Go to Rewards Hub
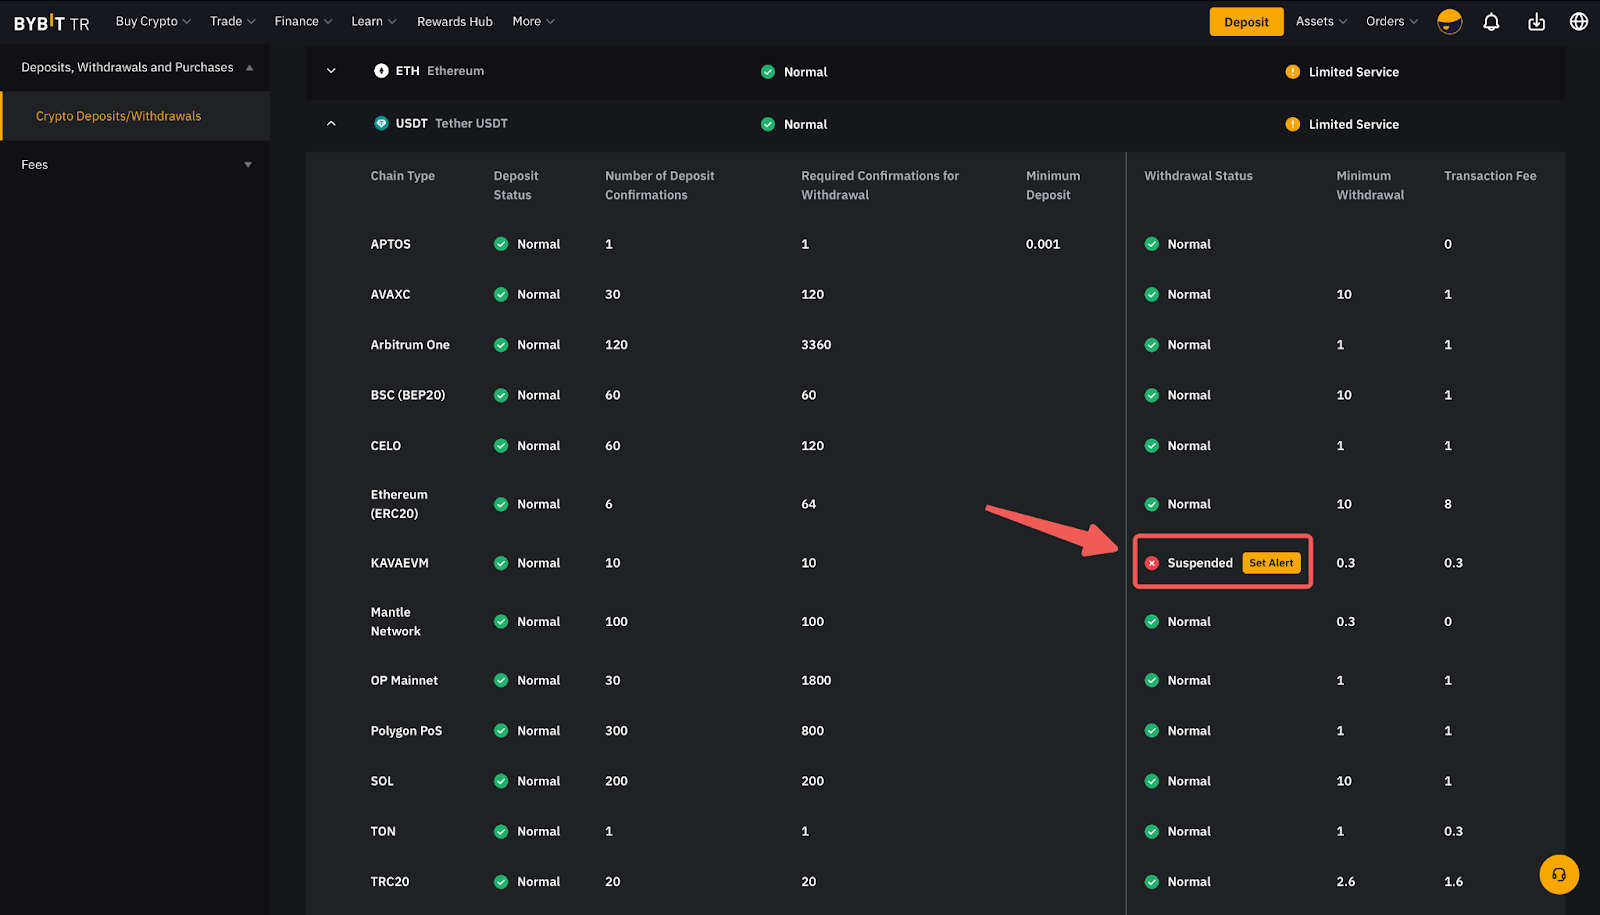Viewport: 1600px width, 915px height. (x=454, y=22)
